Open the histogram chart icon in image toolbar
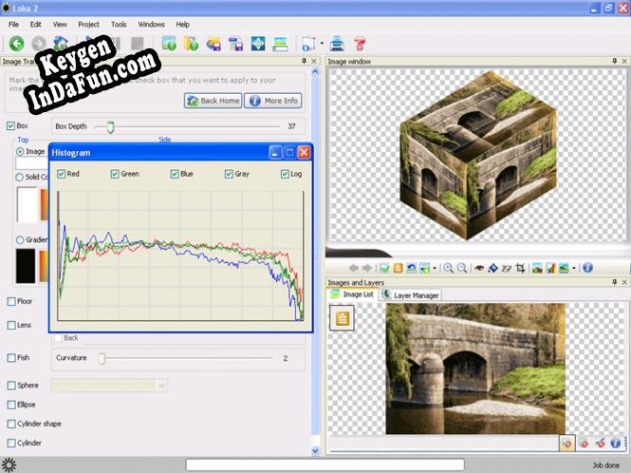The image size is (631, 473). [551, 268]
